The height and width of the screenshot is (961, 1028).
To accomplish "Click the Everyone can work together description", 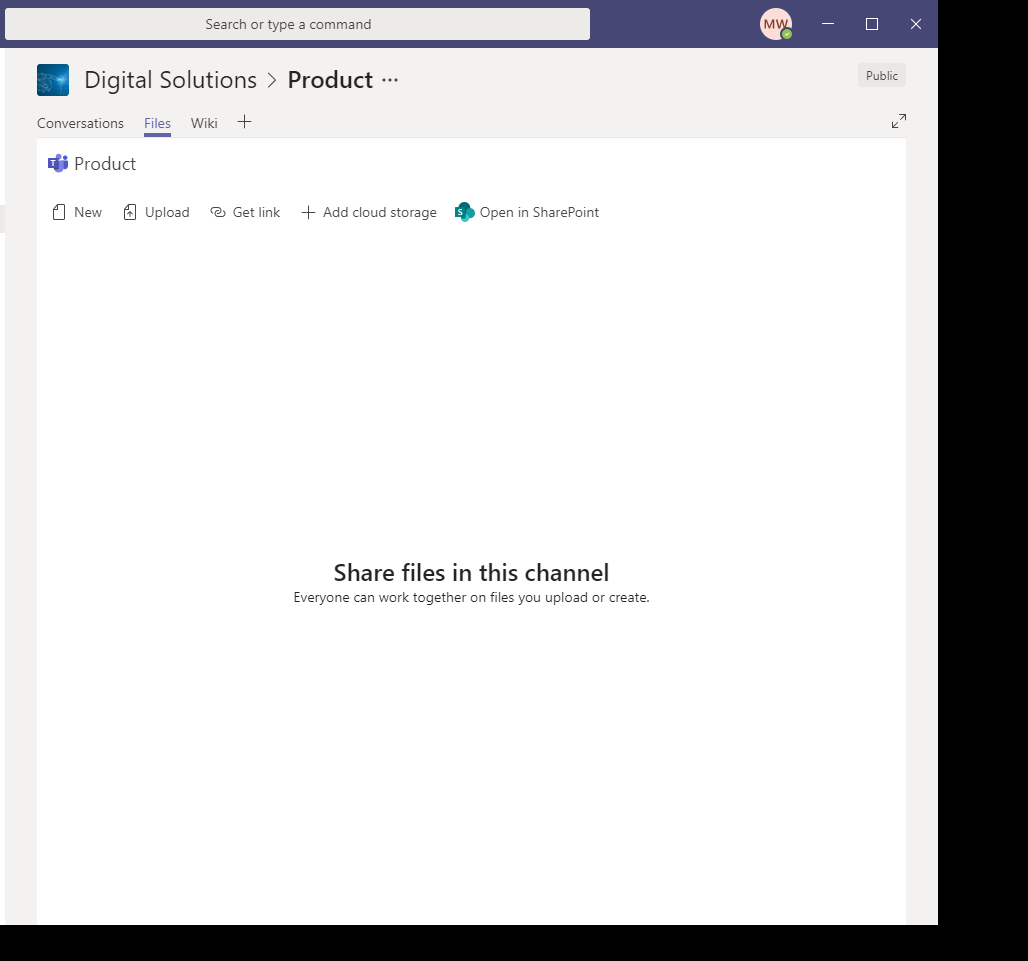I will pos(471,597).
